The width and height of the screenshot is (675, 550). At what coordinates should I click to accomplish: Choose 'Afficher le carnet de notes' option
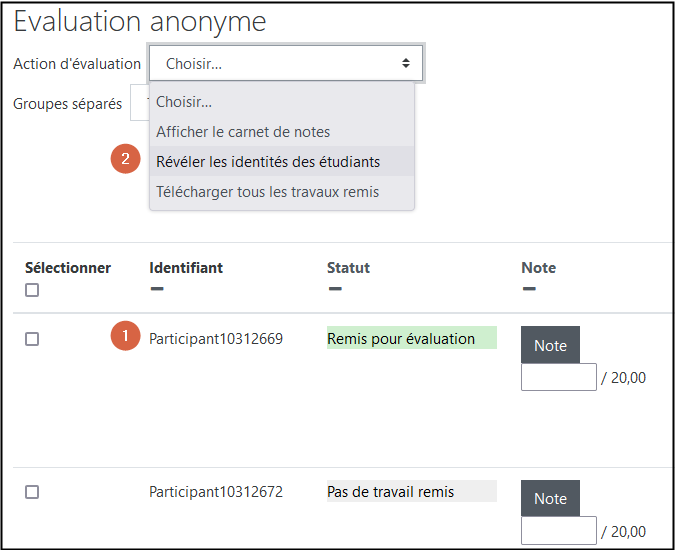pos(243,132)
